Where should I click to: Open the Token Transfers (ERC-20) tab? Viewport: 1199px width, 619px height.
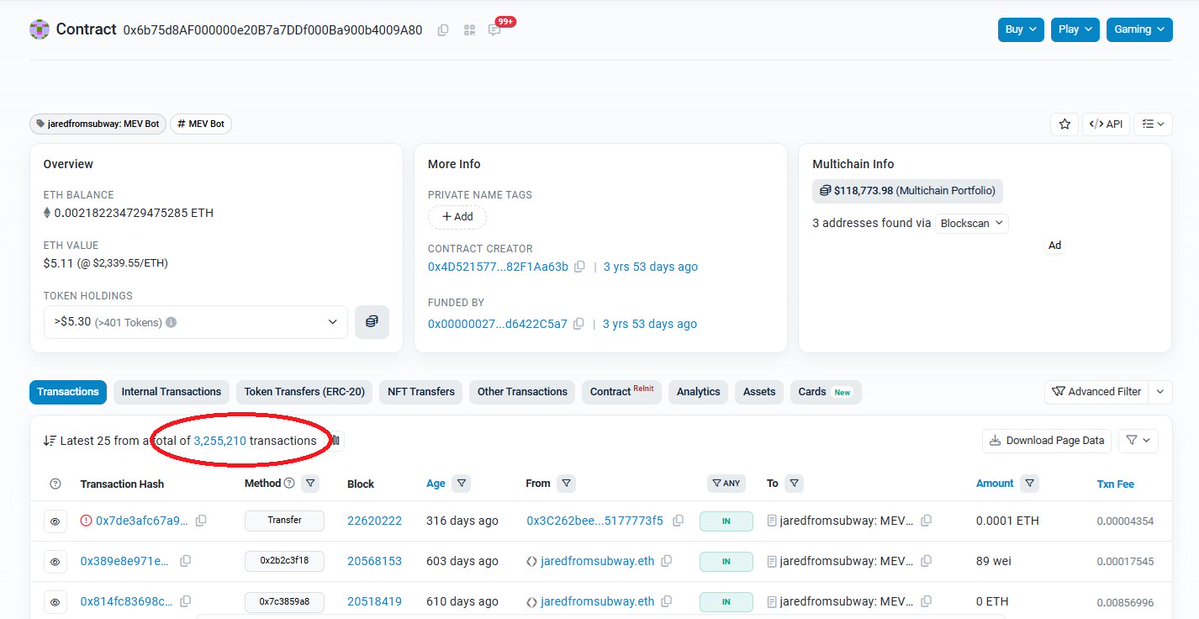click(x=304, y=392)
